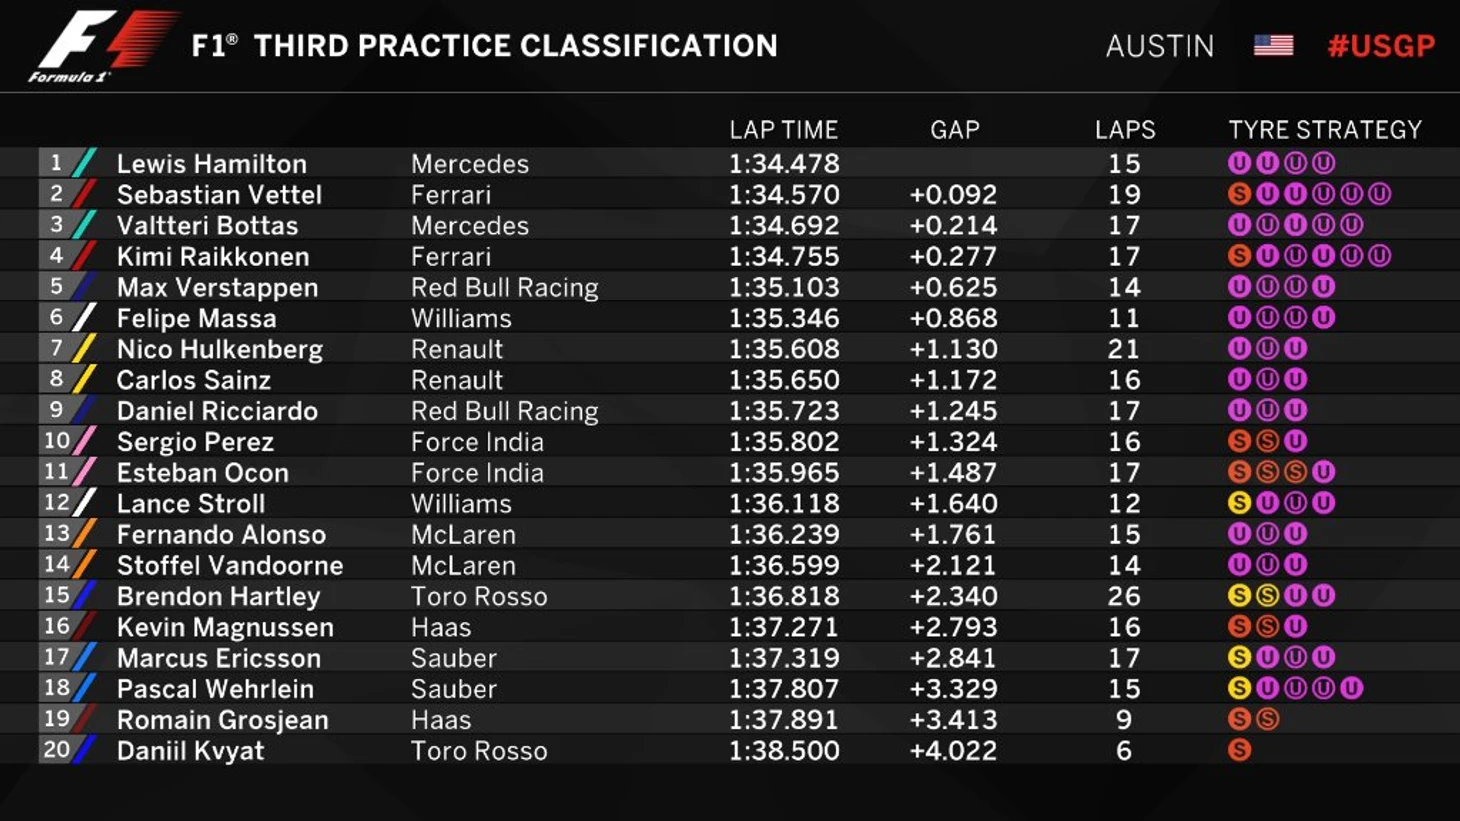Select the GAP column header
Screen dimensions: 1460x821
[x=954, y=130]
